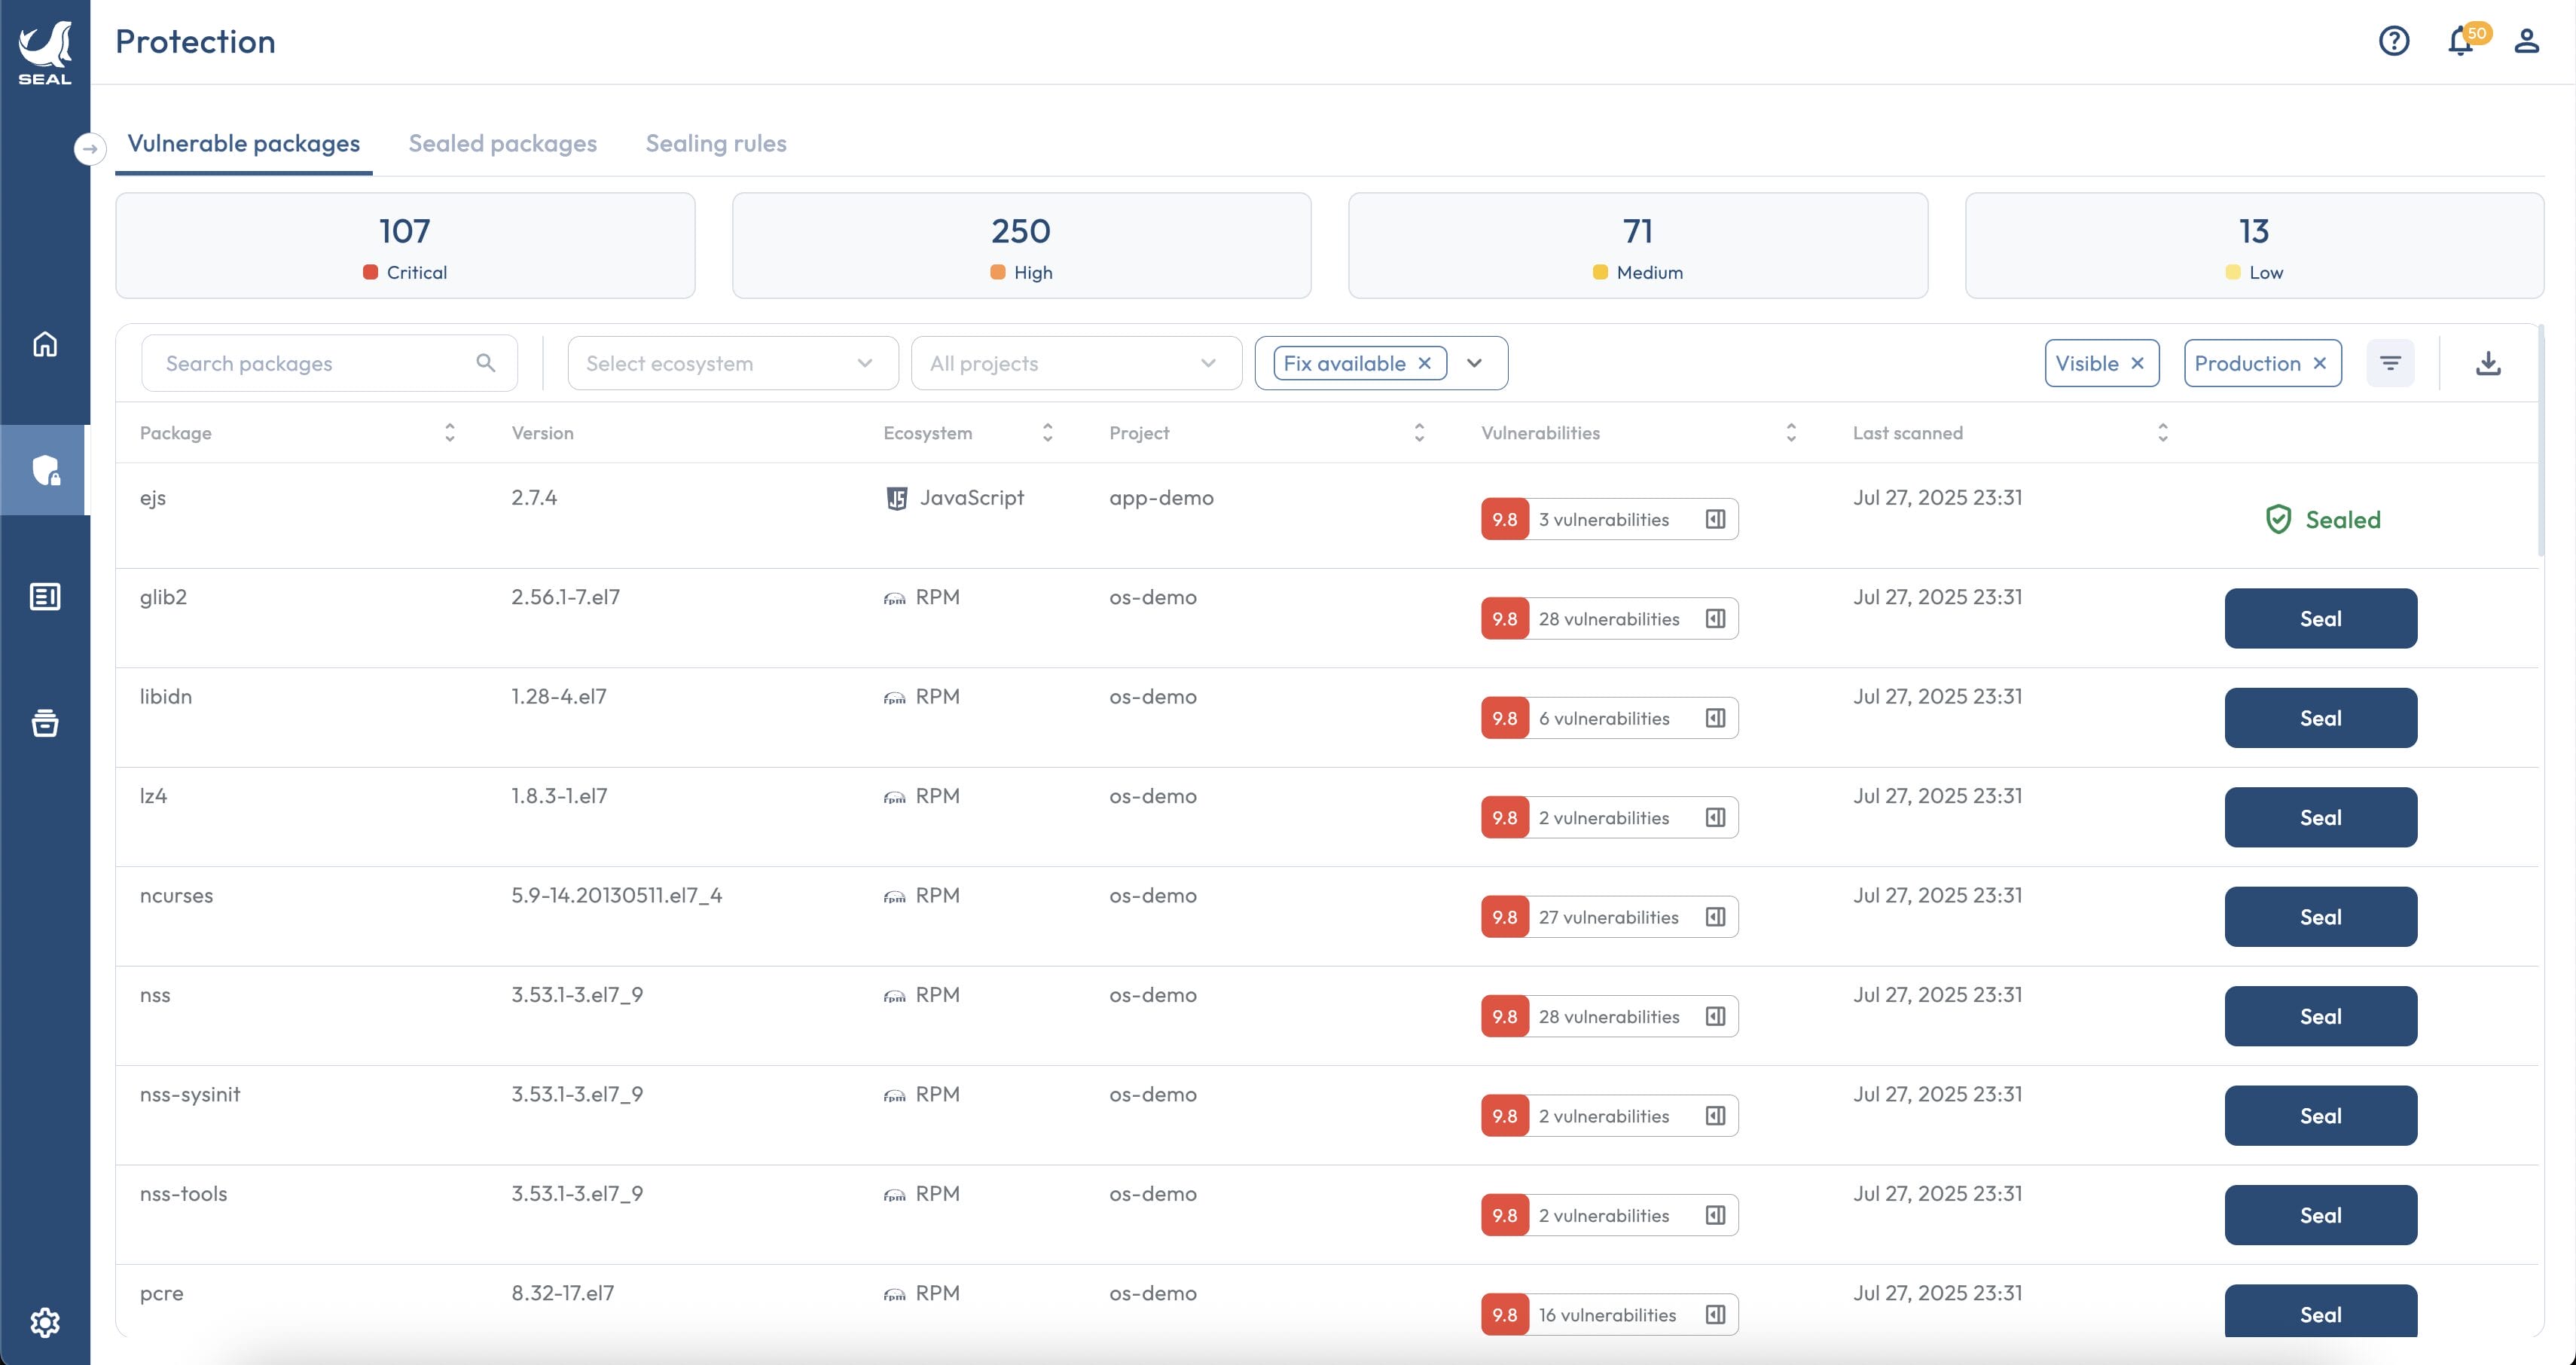2576x1365 pixels.
Task: Open the ejs package name
Action: [153, 498]
